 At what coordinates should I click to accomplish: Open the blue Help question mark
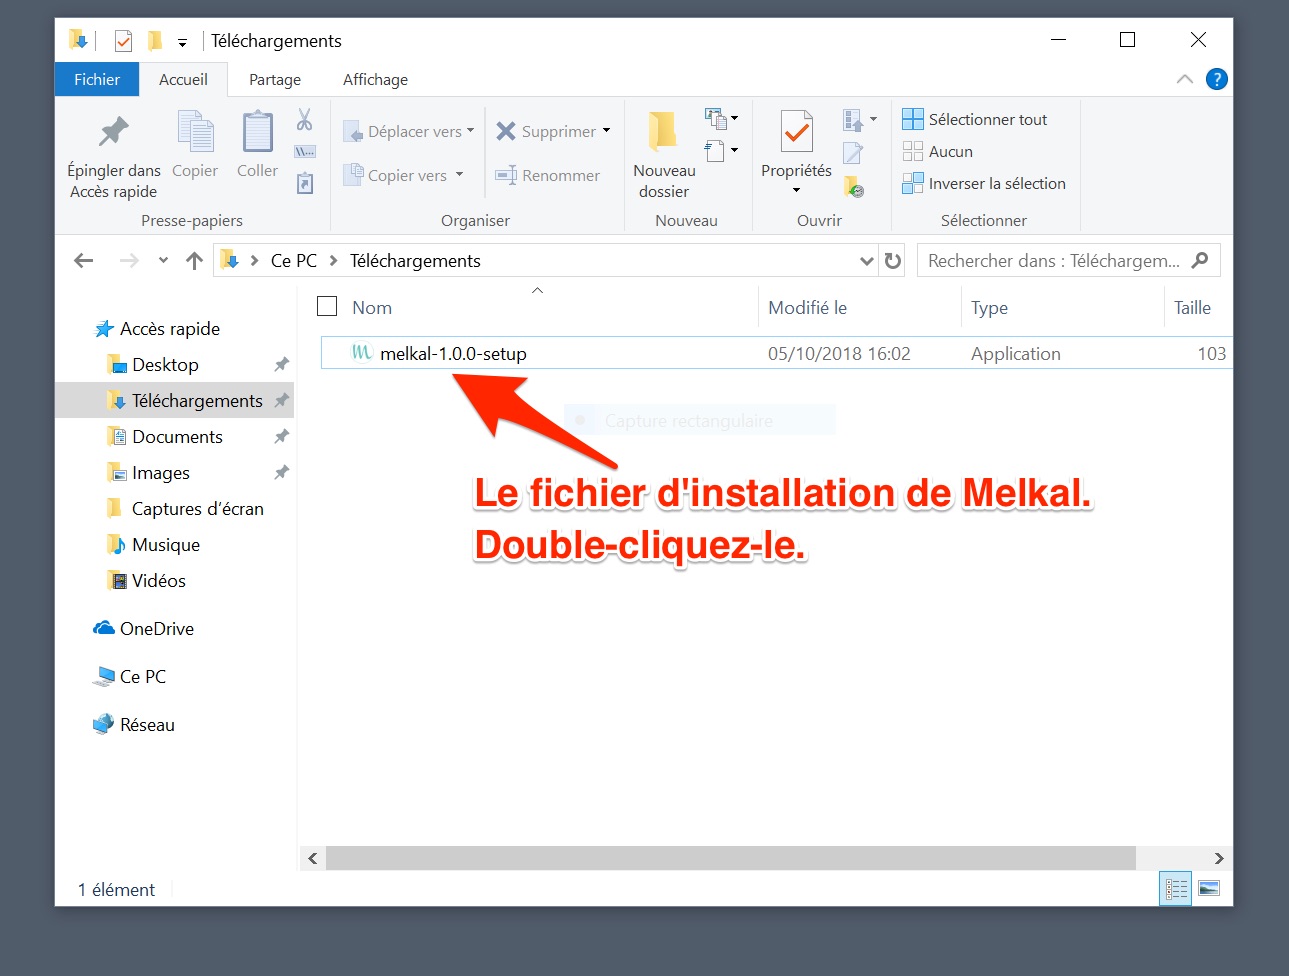1216,79
